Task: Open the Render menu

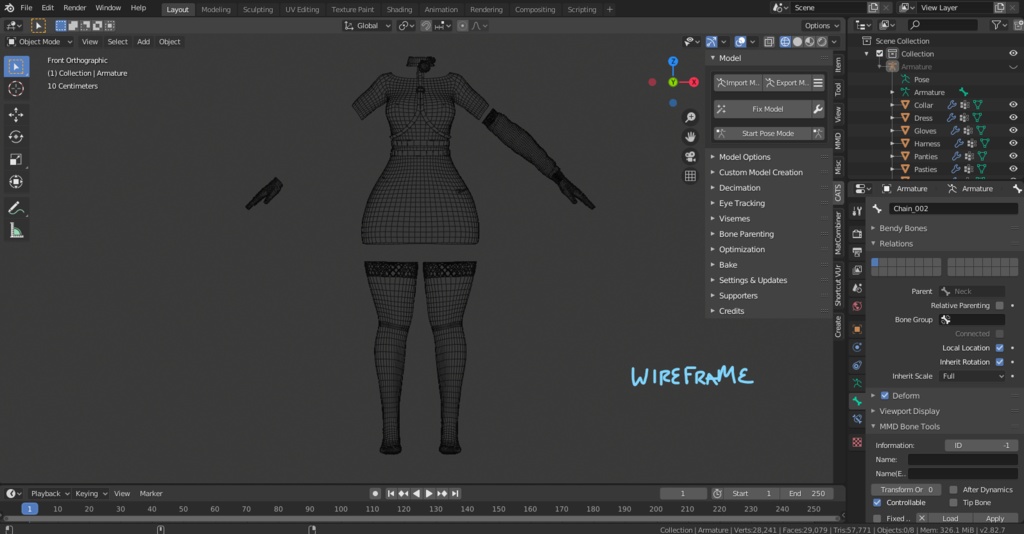Action: (75, 8)
